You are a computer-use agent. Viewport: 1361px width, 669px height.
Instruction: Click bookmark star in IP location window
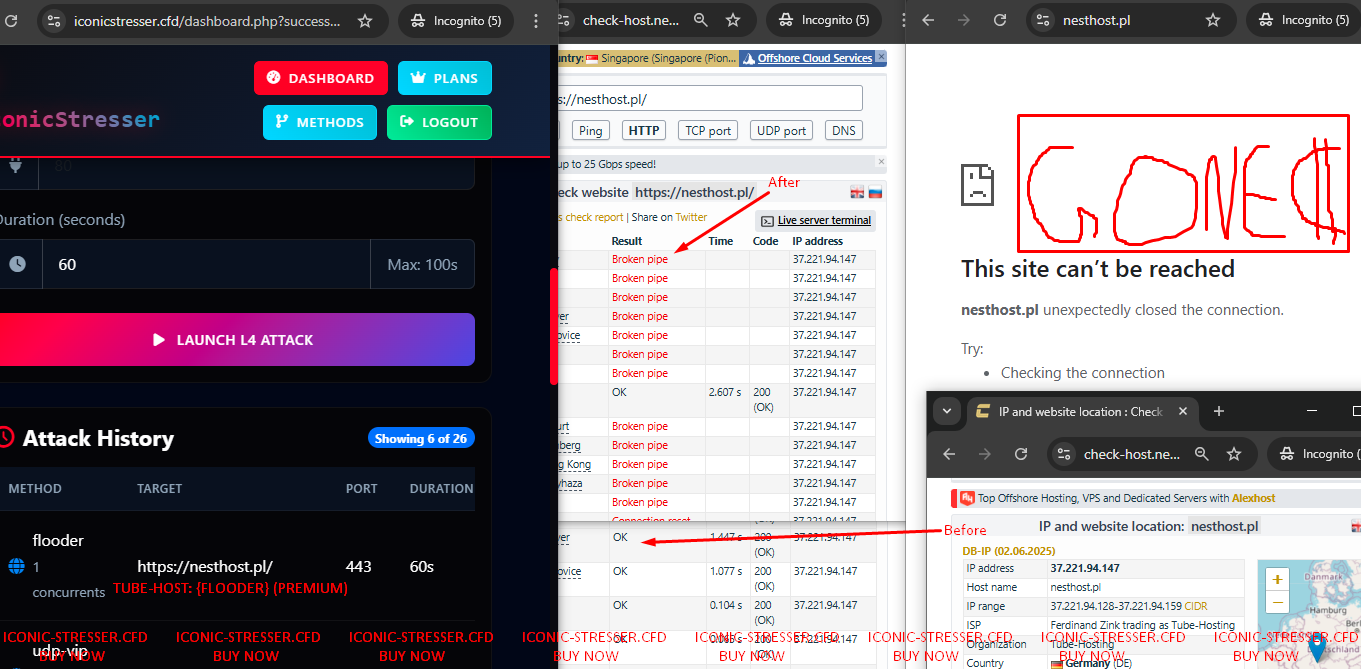point(1234,453)
